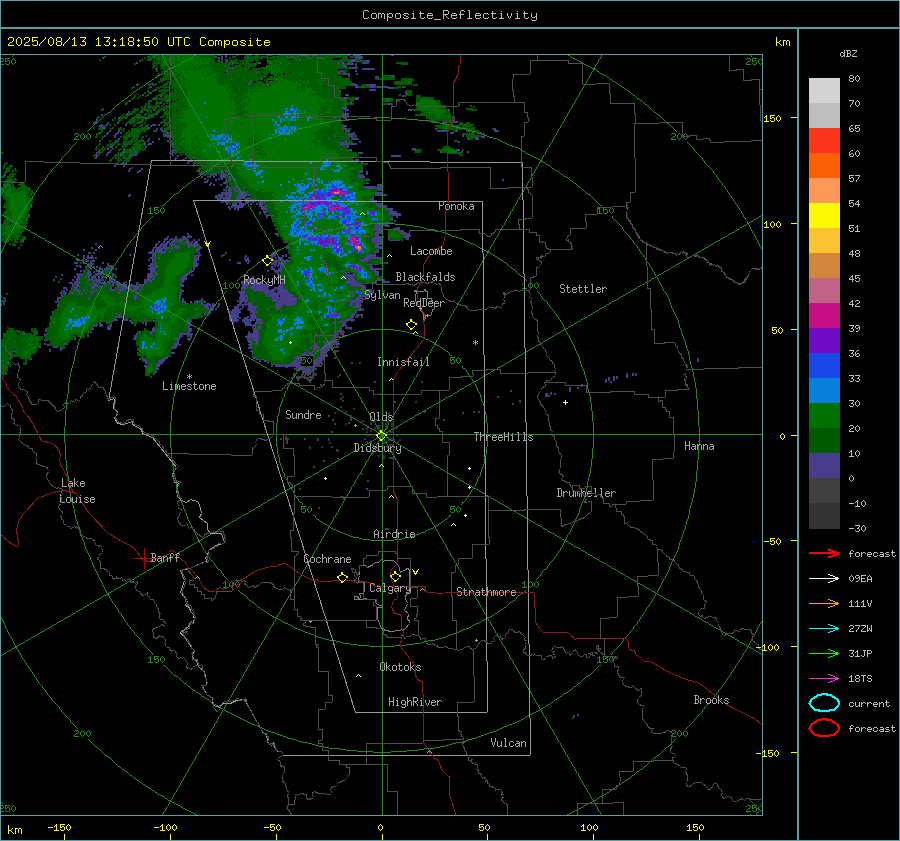Click the RockyMH label

point(264,280)
